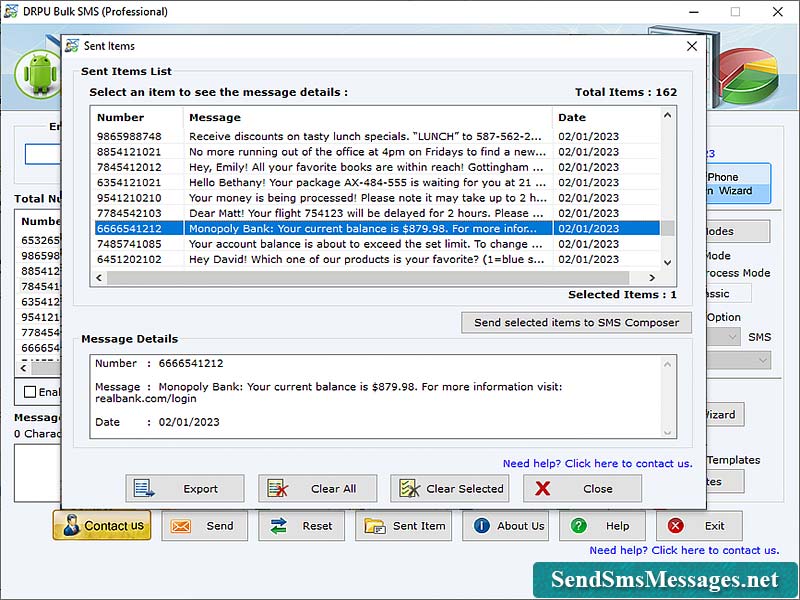800x600 pixels.
Task: Close the Sent Items dialog with X
Action: (x=692, y=46)
